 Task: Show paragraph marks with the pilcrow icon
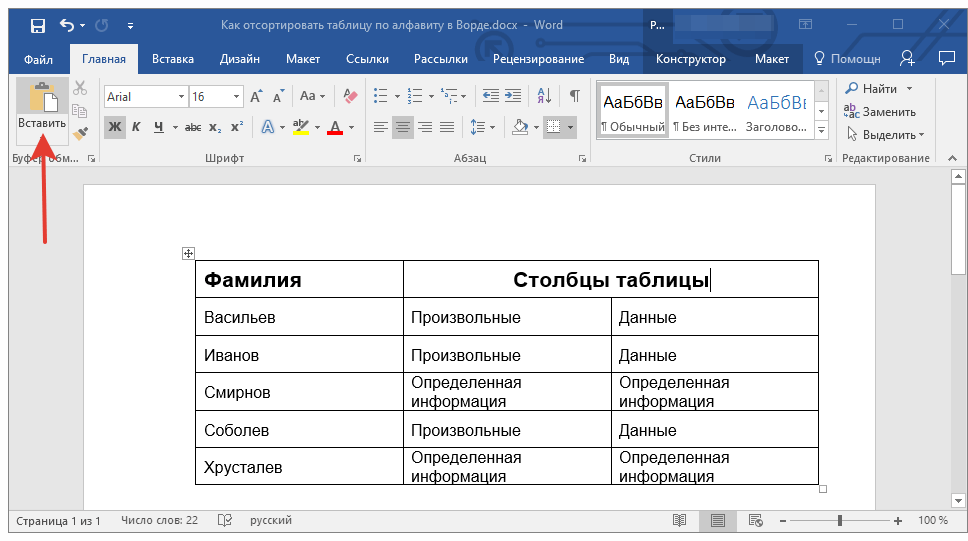pos(574,96)
